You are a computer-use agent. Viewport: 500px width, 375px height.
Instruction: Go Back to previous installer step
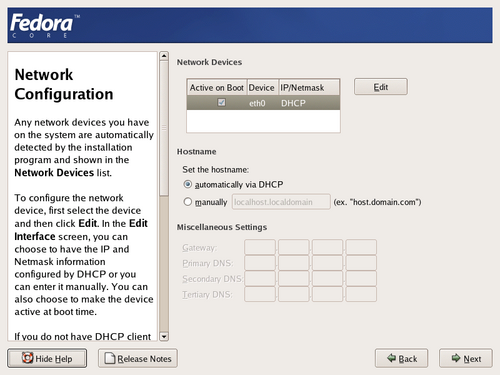pyautogui.click(x=401, y=358)
